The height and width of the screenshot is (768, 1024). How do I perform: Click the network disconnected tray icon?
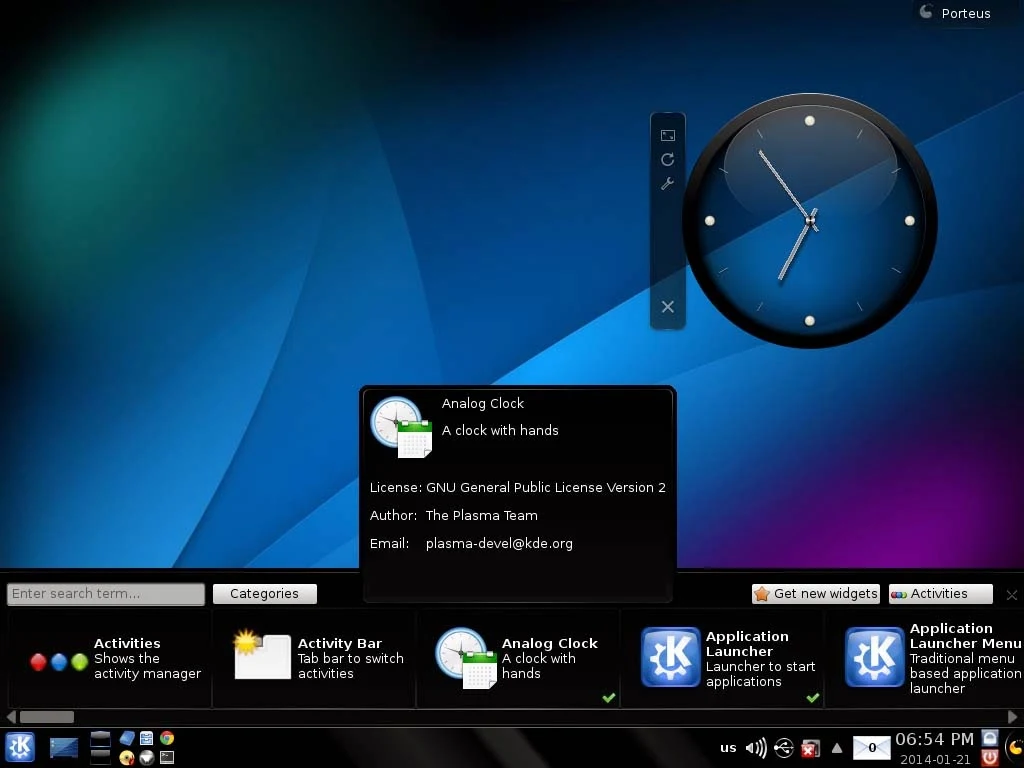pos(810,749)
